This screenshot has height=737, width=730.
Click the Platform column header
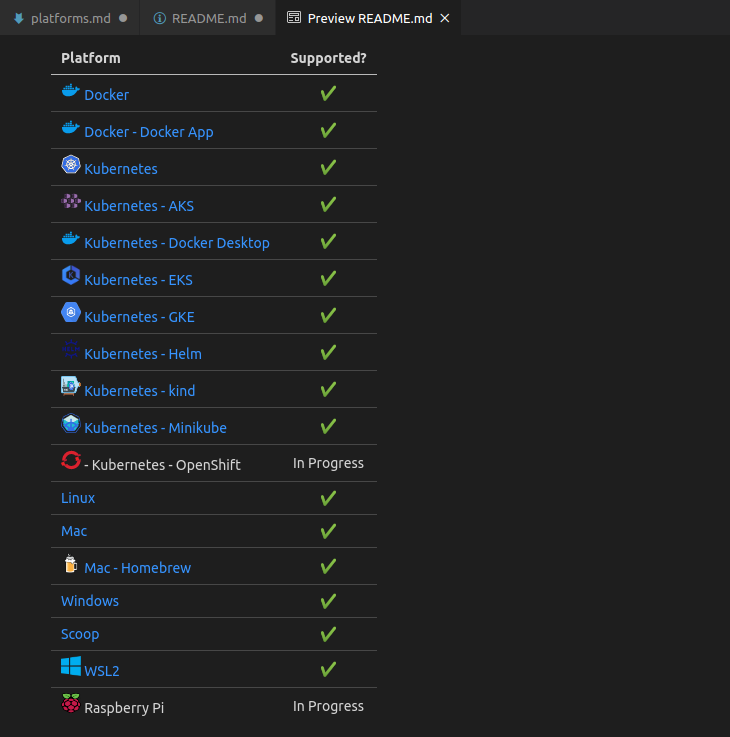click(x=91, y=58)
